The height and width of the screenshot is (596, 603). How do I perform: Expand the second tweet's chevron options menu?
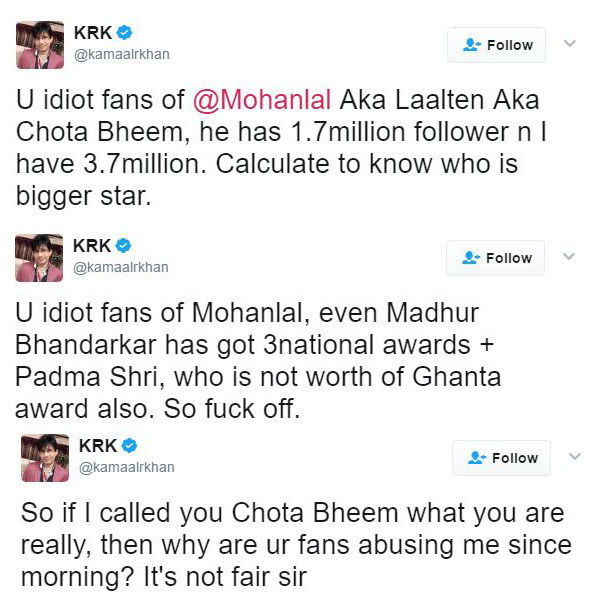[569, 256]
